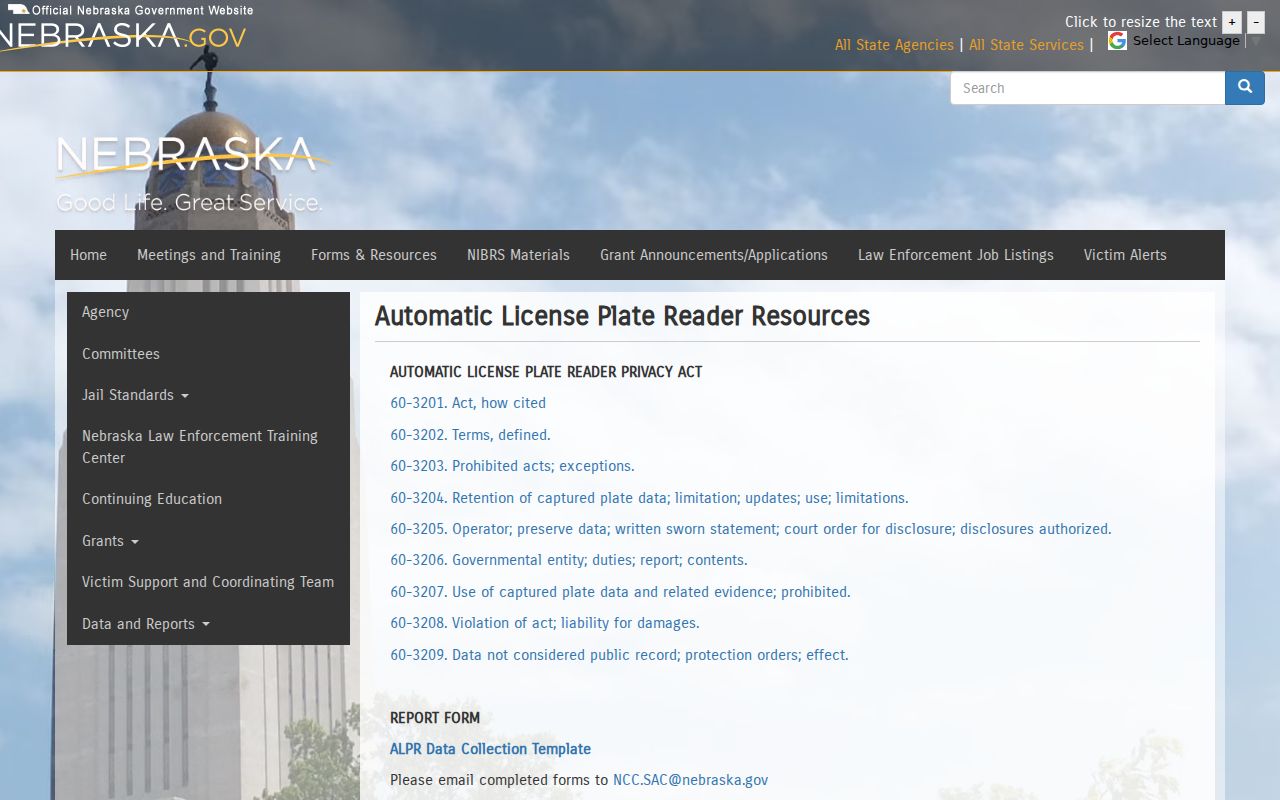Open 60-3206 Governmental entity; duties link
This screenshot has height=800, width=1280.
pyautogui.click(x=569, y=560)
